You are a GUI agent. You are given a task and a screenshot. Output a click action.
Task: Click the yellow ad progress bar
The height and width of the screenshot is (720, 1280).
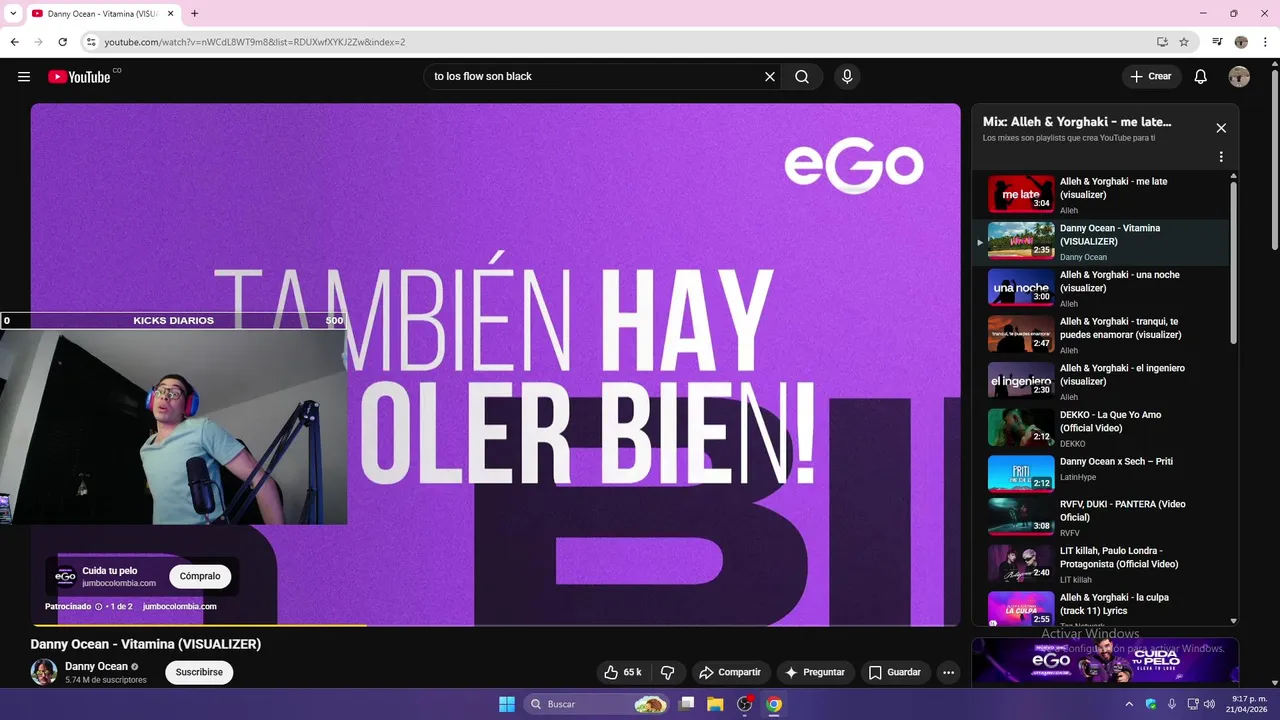198,625
